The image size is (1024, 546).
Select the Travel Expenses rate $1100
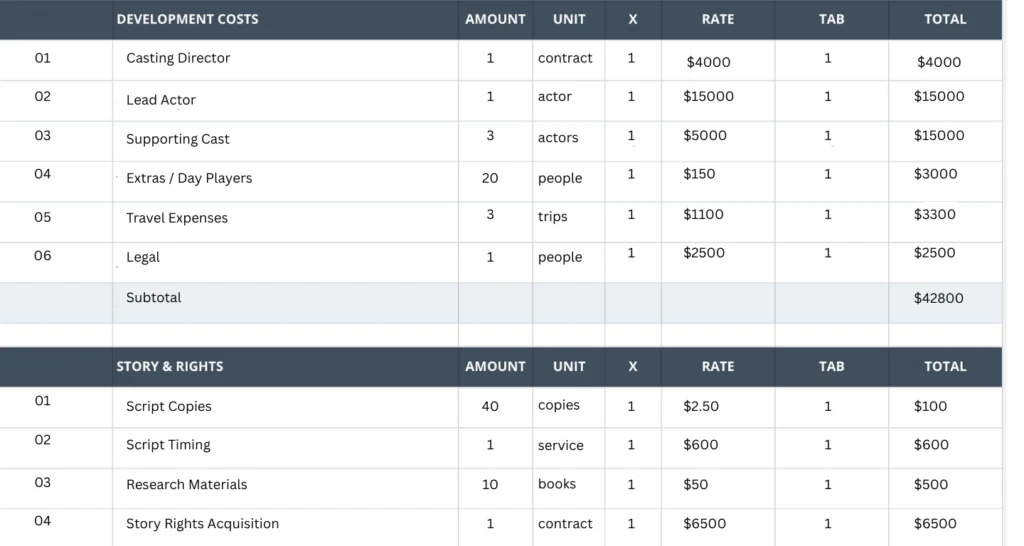(x=703, y=214)
